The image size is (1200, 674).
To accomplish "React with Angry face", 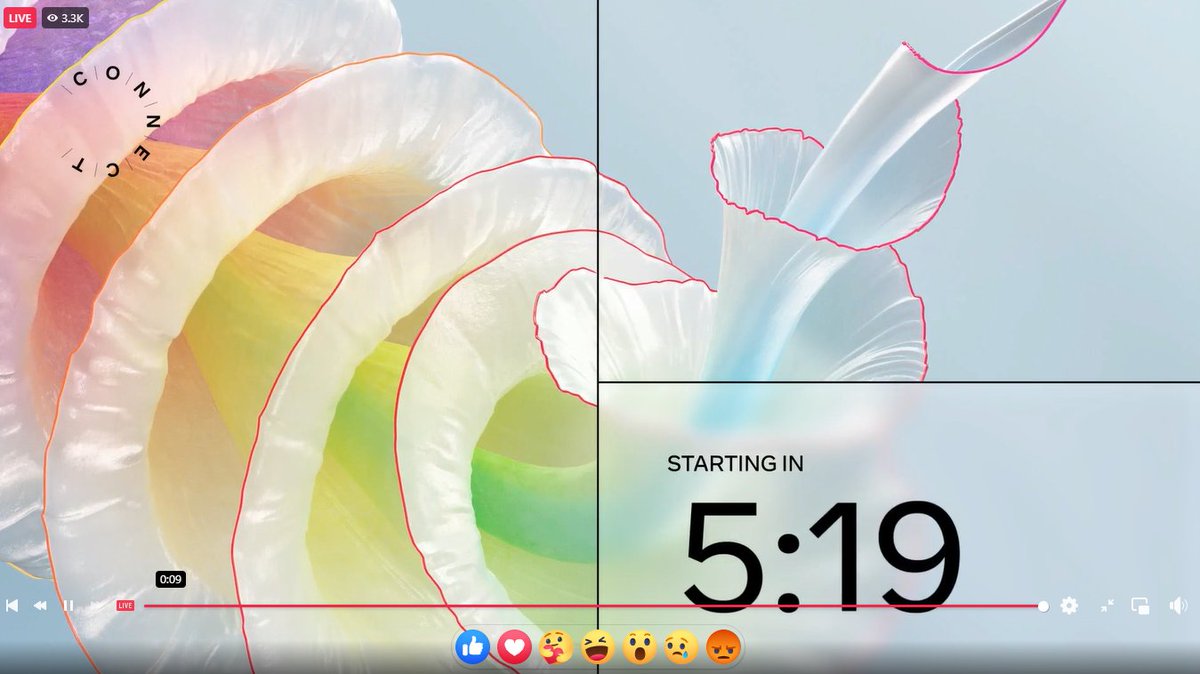I will coord(723,648).
